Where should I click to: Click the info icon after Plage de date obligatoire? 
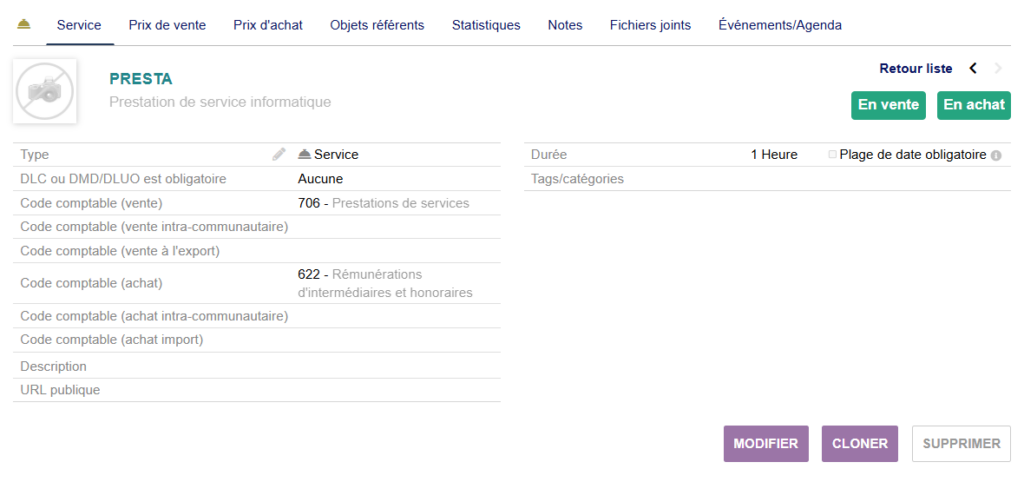(x=996, y=155)
